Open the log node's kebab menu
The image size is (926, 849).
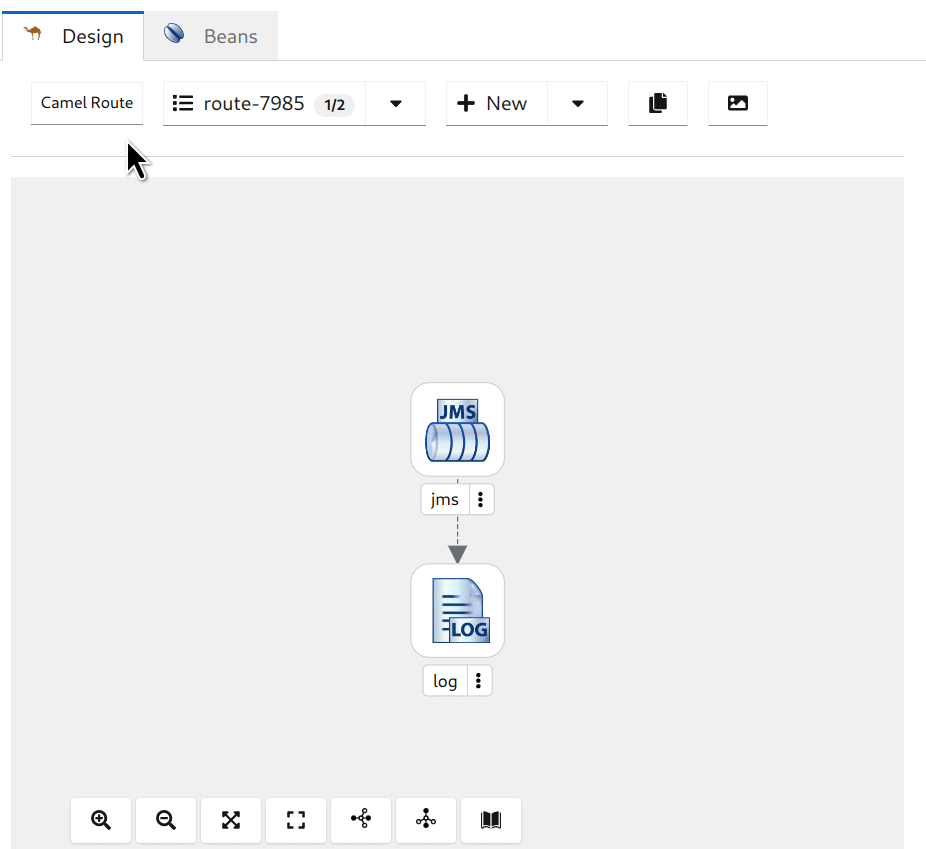(x=479, y=681)
